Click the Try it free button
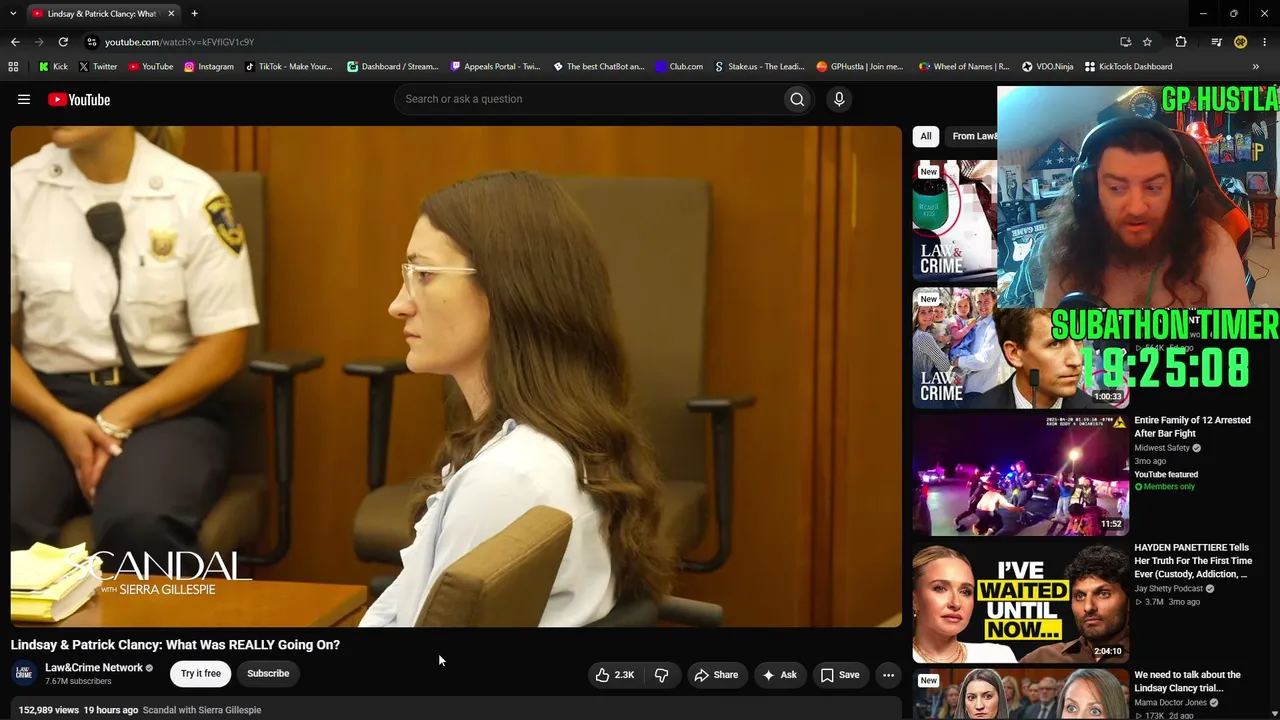This screenshot has height=720, width=1280. (x=201, y=674)
